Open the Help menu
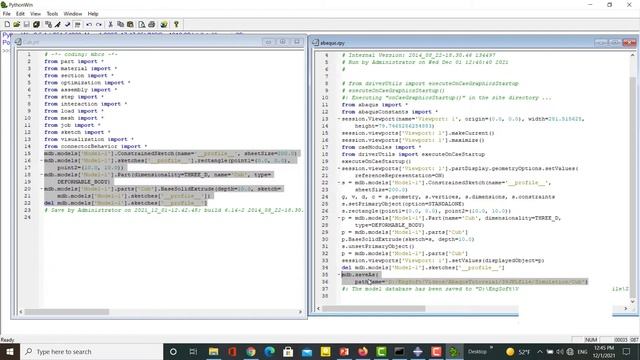This screenshot has height=360, width=640. [93, 13]
